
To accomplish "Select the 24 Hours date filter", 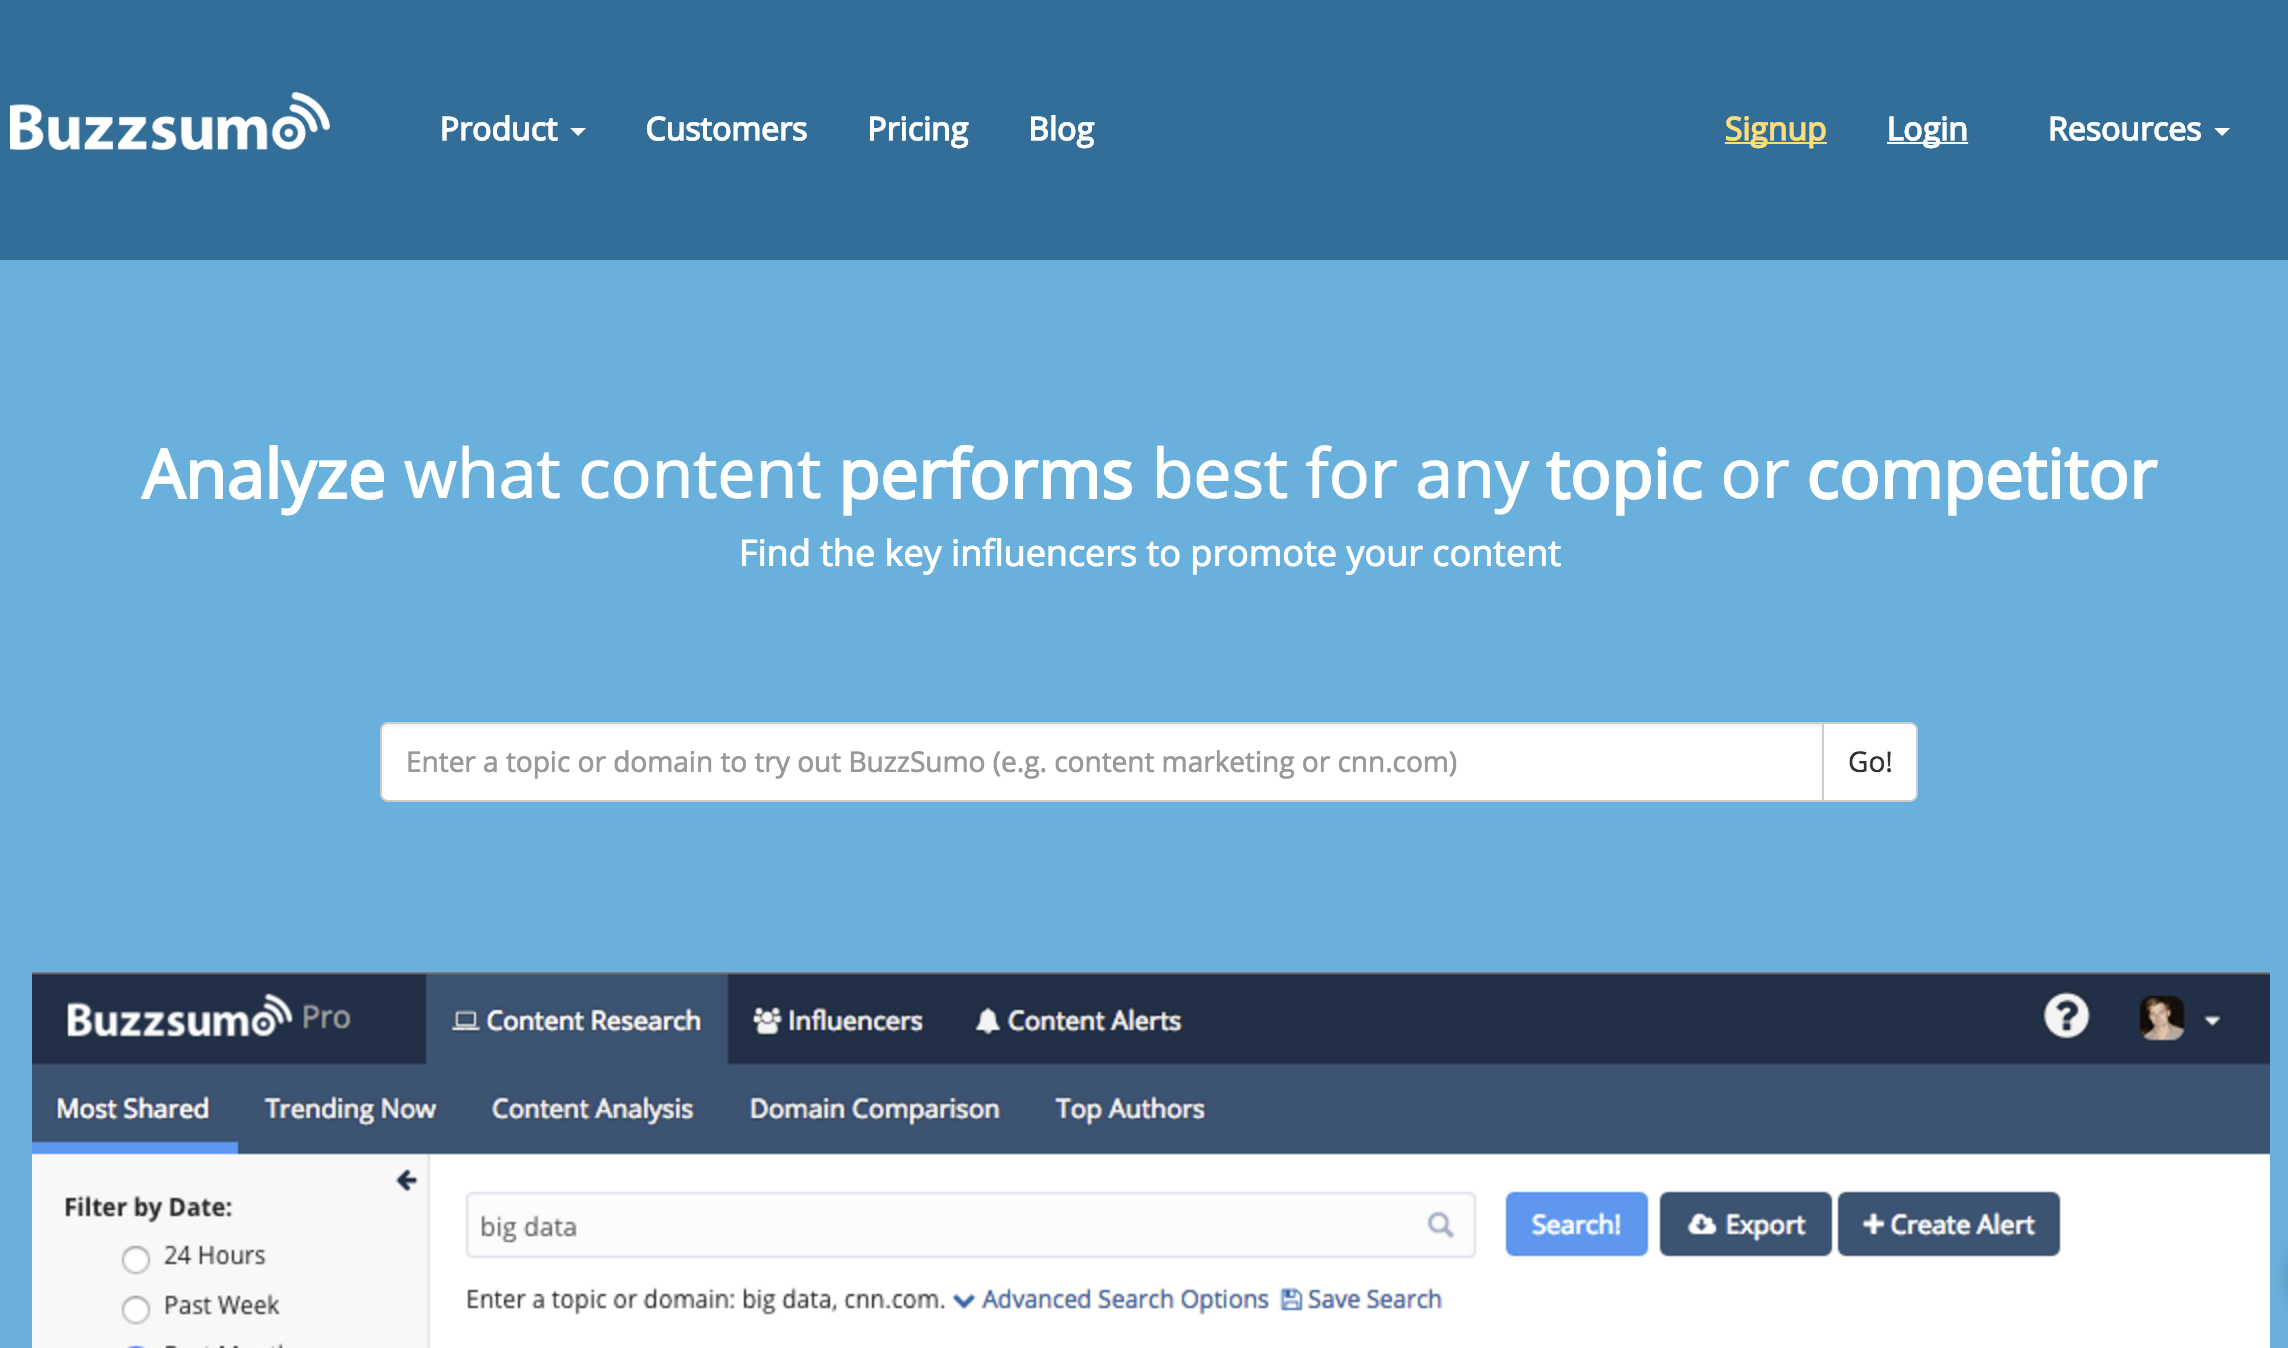I will tap(136, 1258).
